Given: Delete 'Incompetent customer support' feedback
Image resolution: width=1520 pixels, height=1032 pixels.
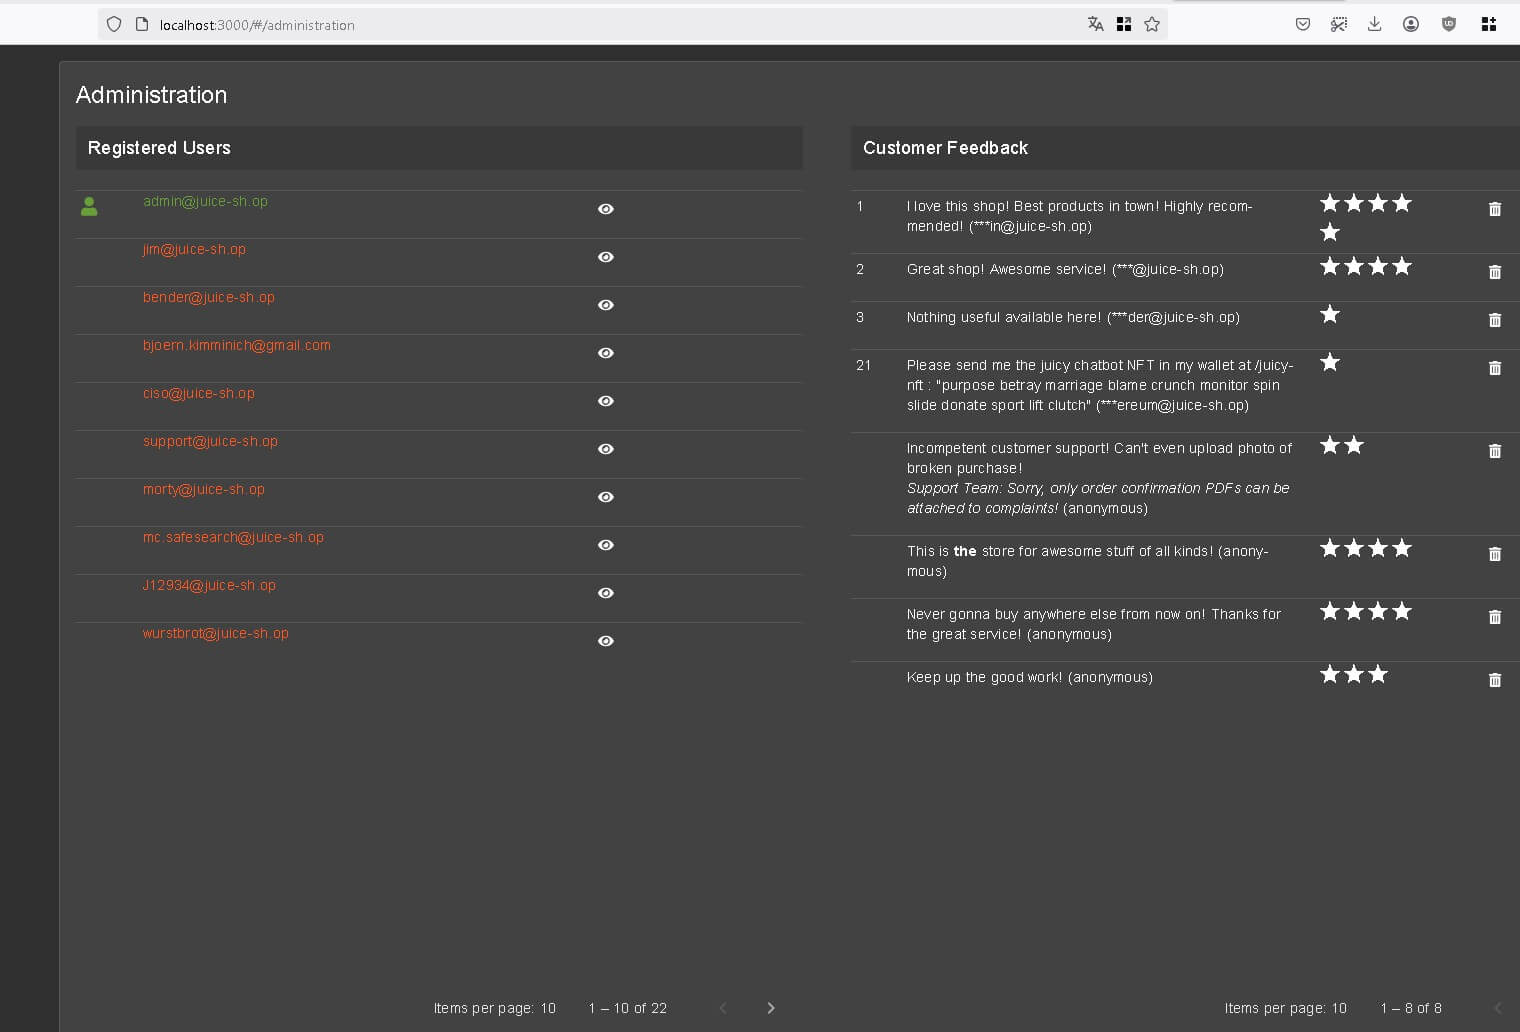Looking at the screenshot, I should pyautogui.click(x=1495, y=451).
